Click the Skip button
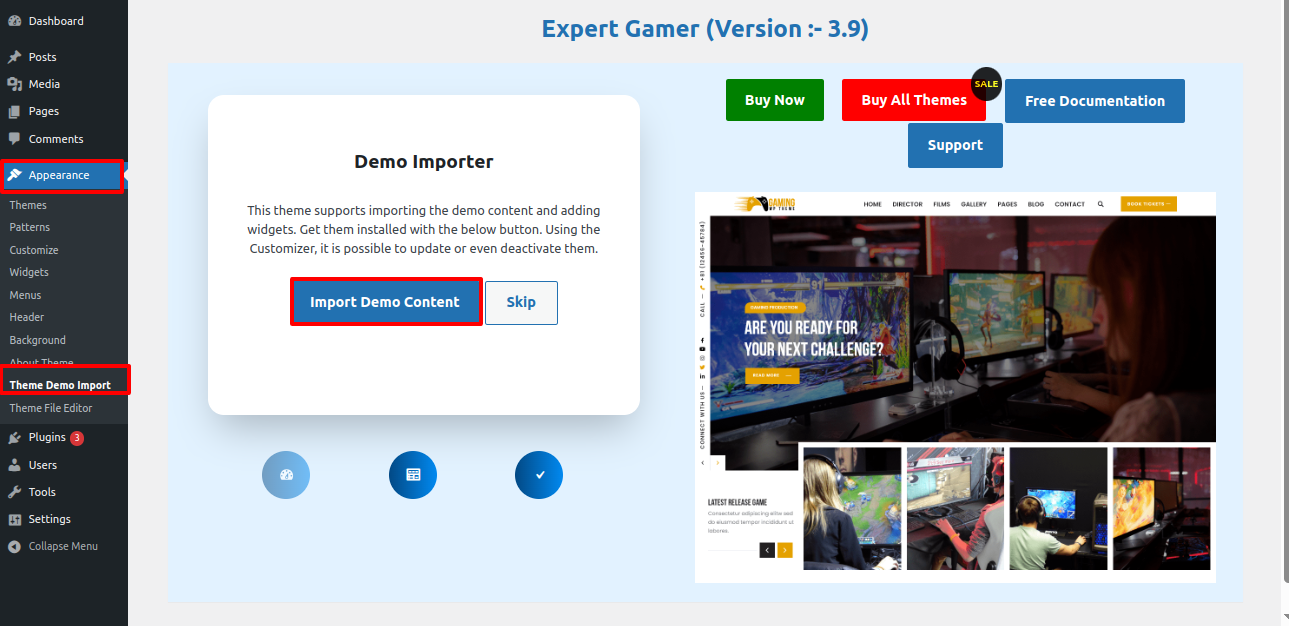The height and width of the screenshot is (626, 1289). [x=521, y=302]
